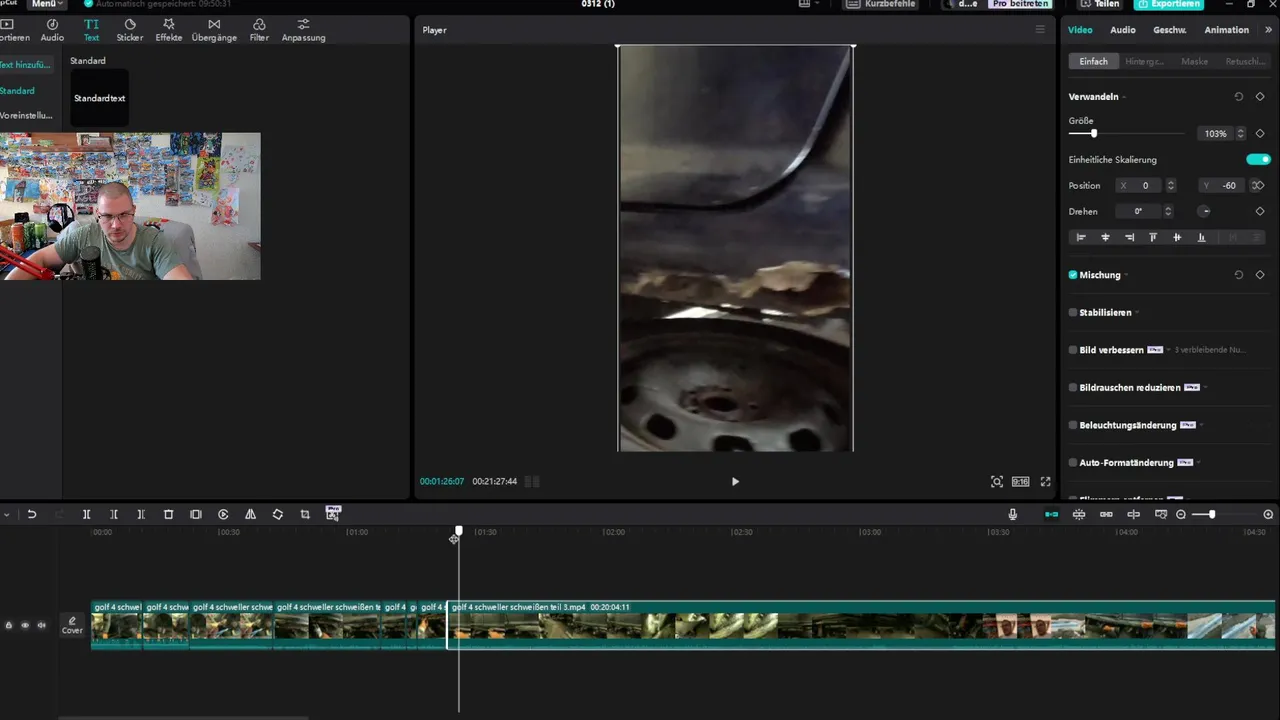1280x720 pixels.
Task: Enable Bildrauschen reduzieren checkbox
Action: [1073, 387]
